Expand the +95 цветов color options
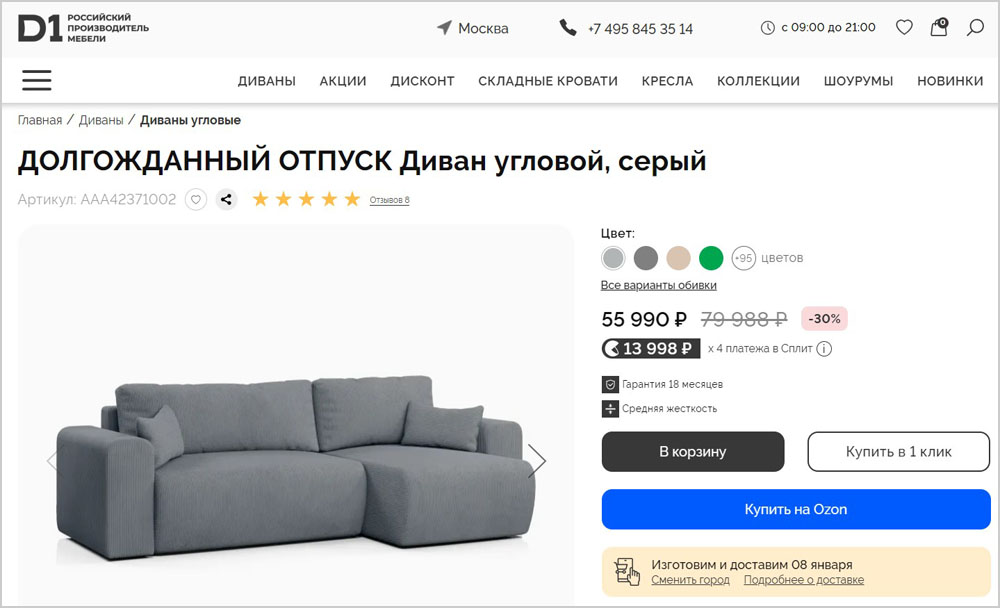The image size is (1000, 608). [x=743, y=258]
